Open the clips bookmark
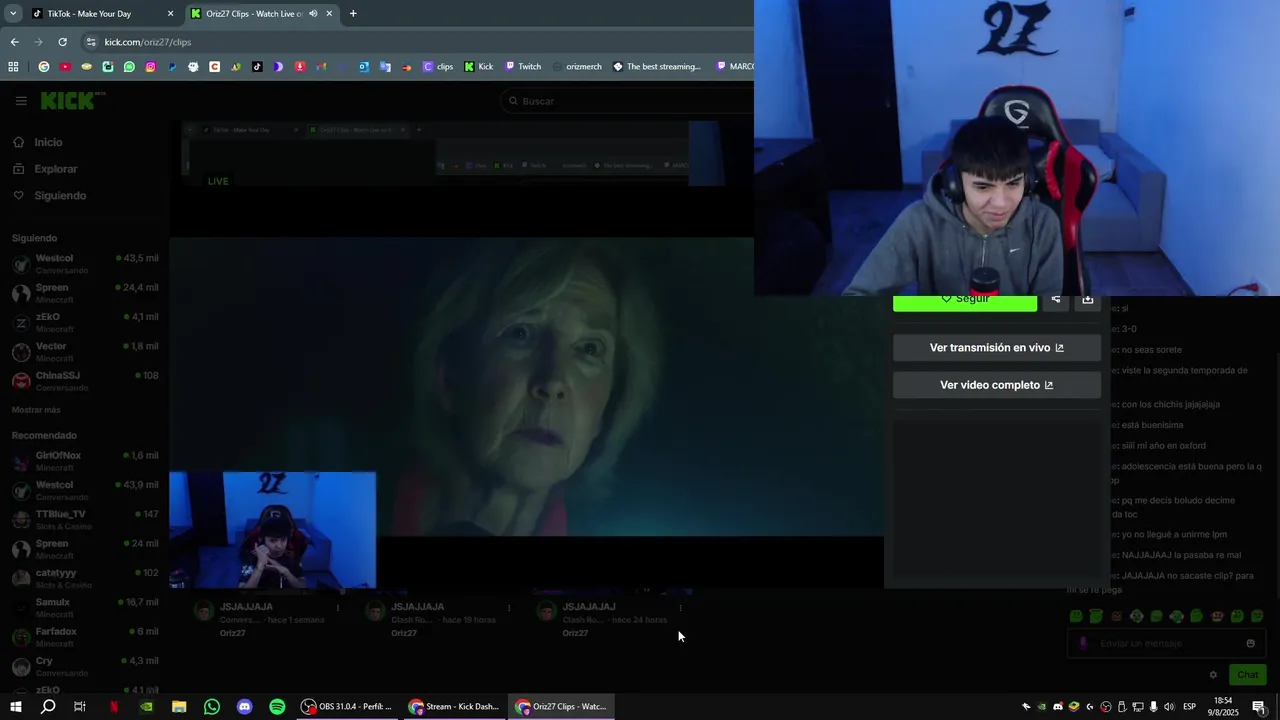This screenshot has height=720, width=1280. coord(438,67)
